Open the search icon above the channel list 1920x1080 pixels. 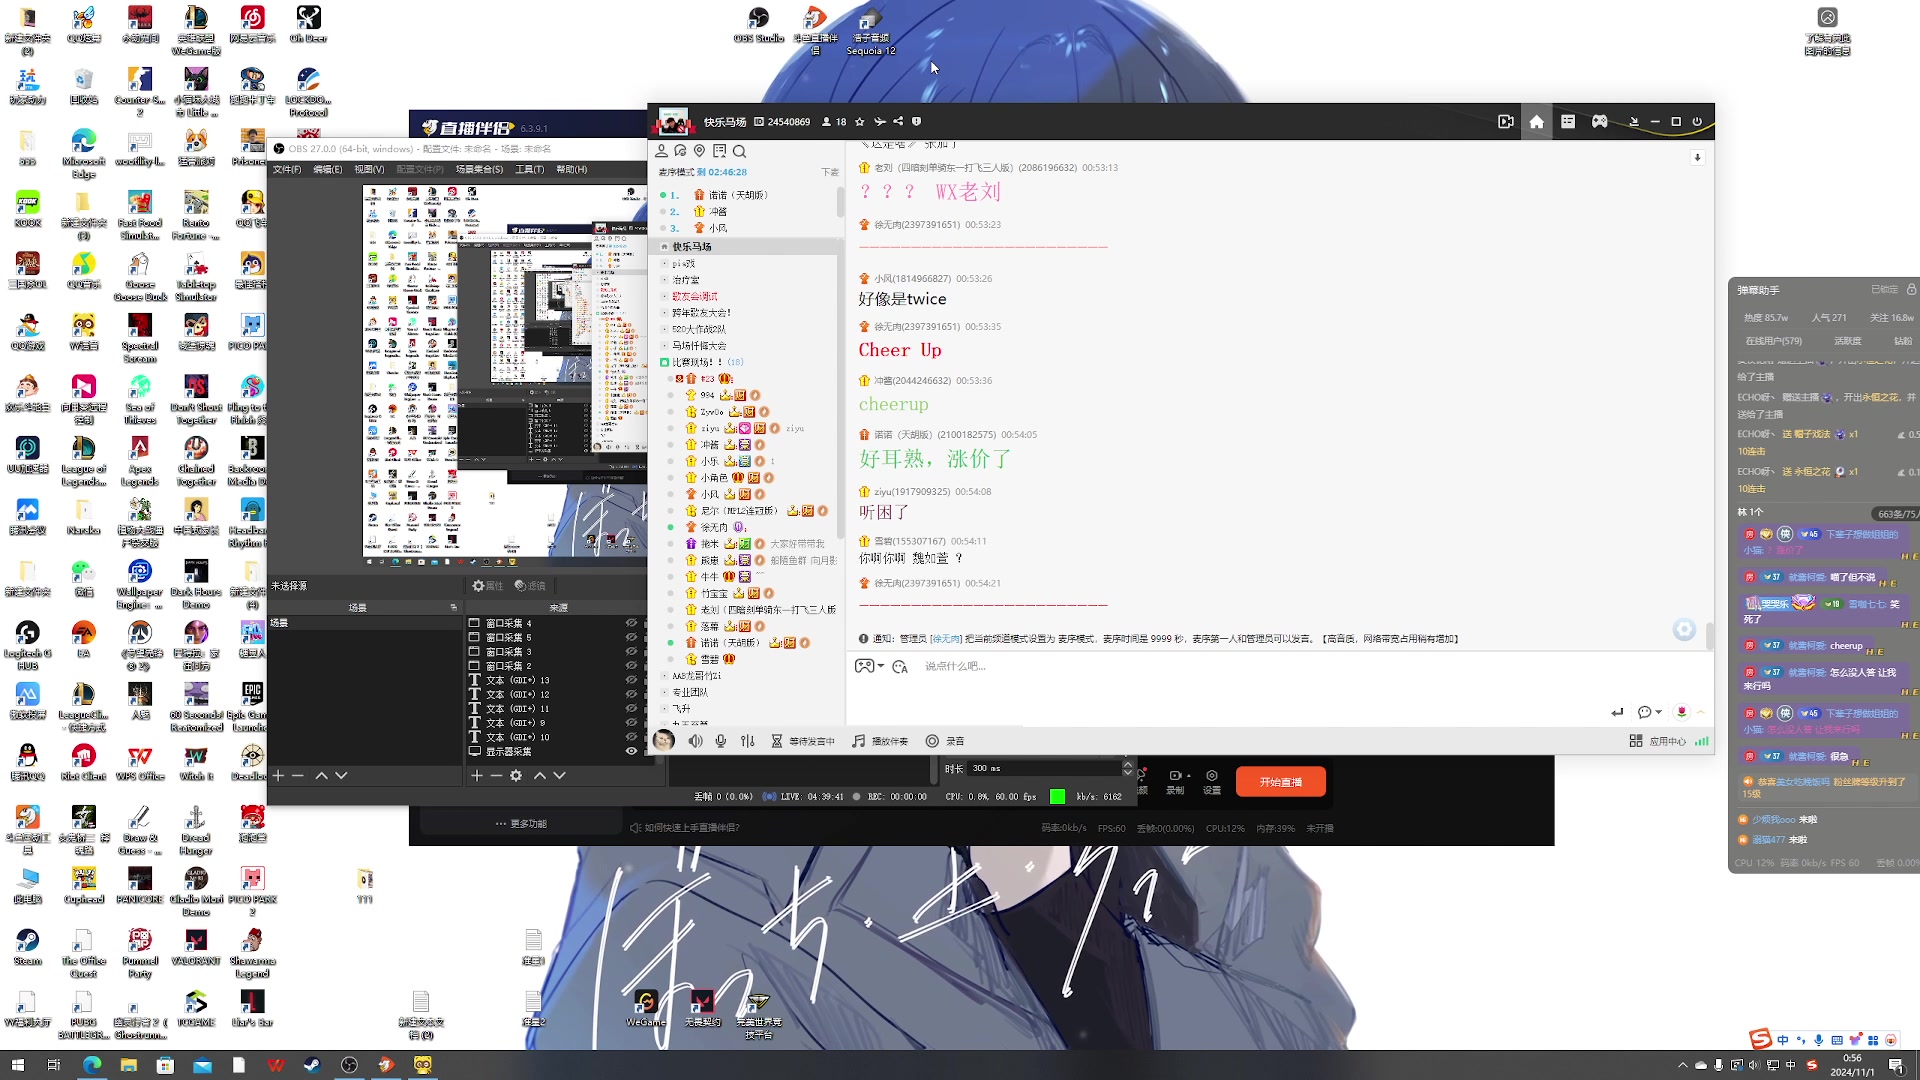[739, 151]
